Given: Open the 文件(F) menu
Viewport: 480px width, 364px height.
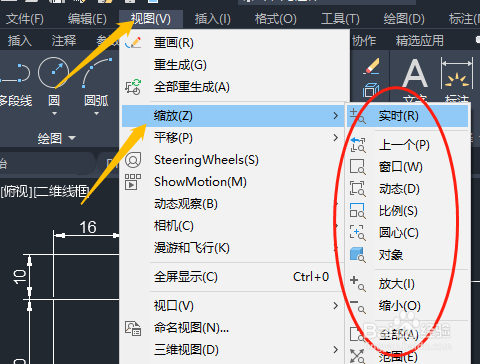Looking at the screenshot, I should (25, 19).
